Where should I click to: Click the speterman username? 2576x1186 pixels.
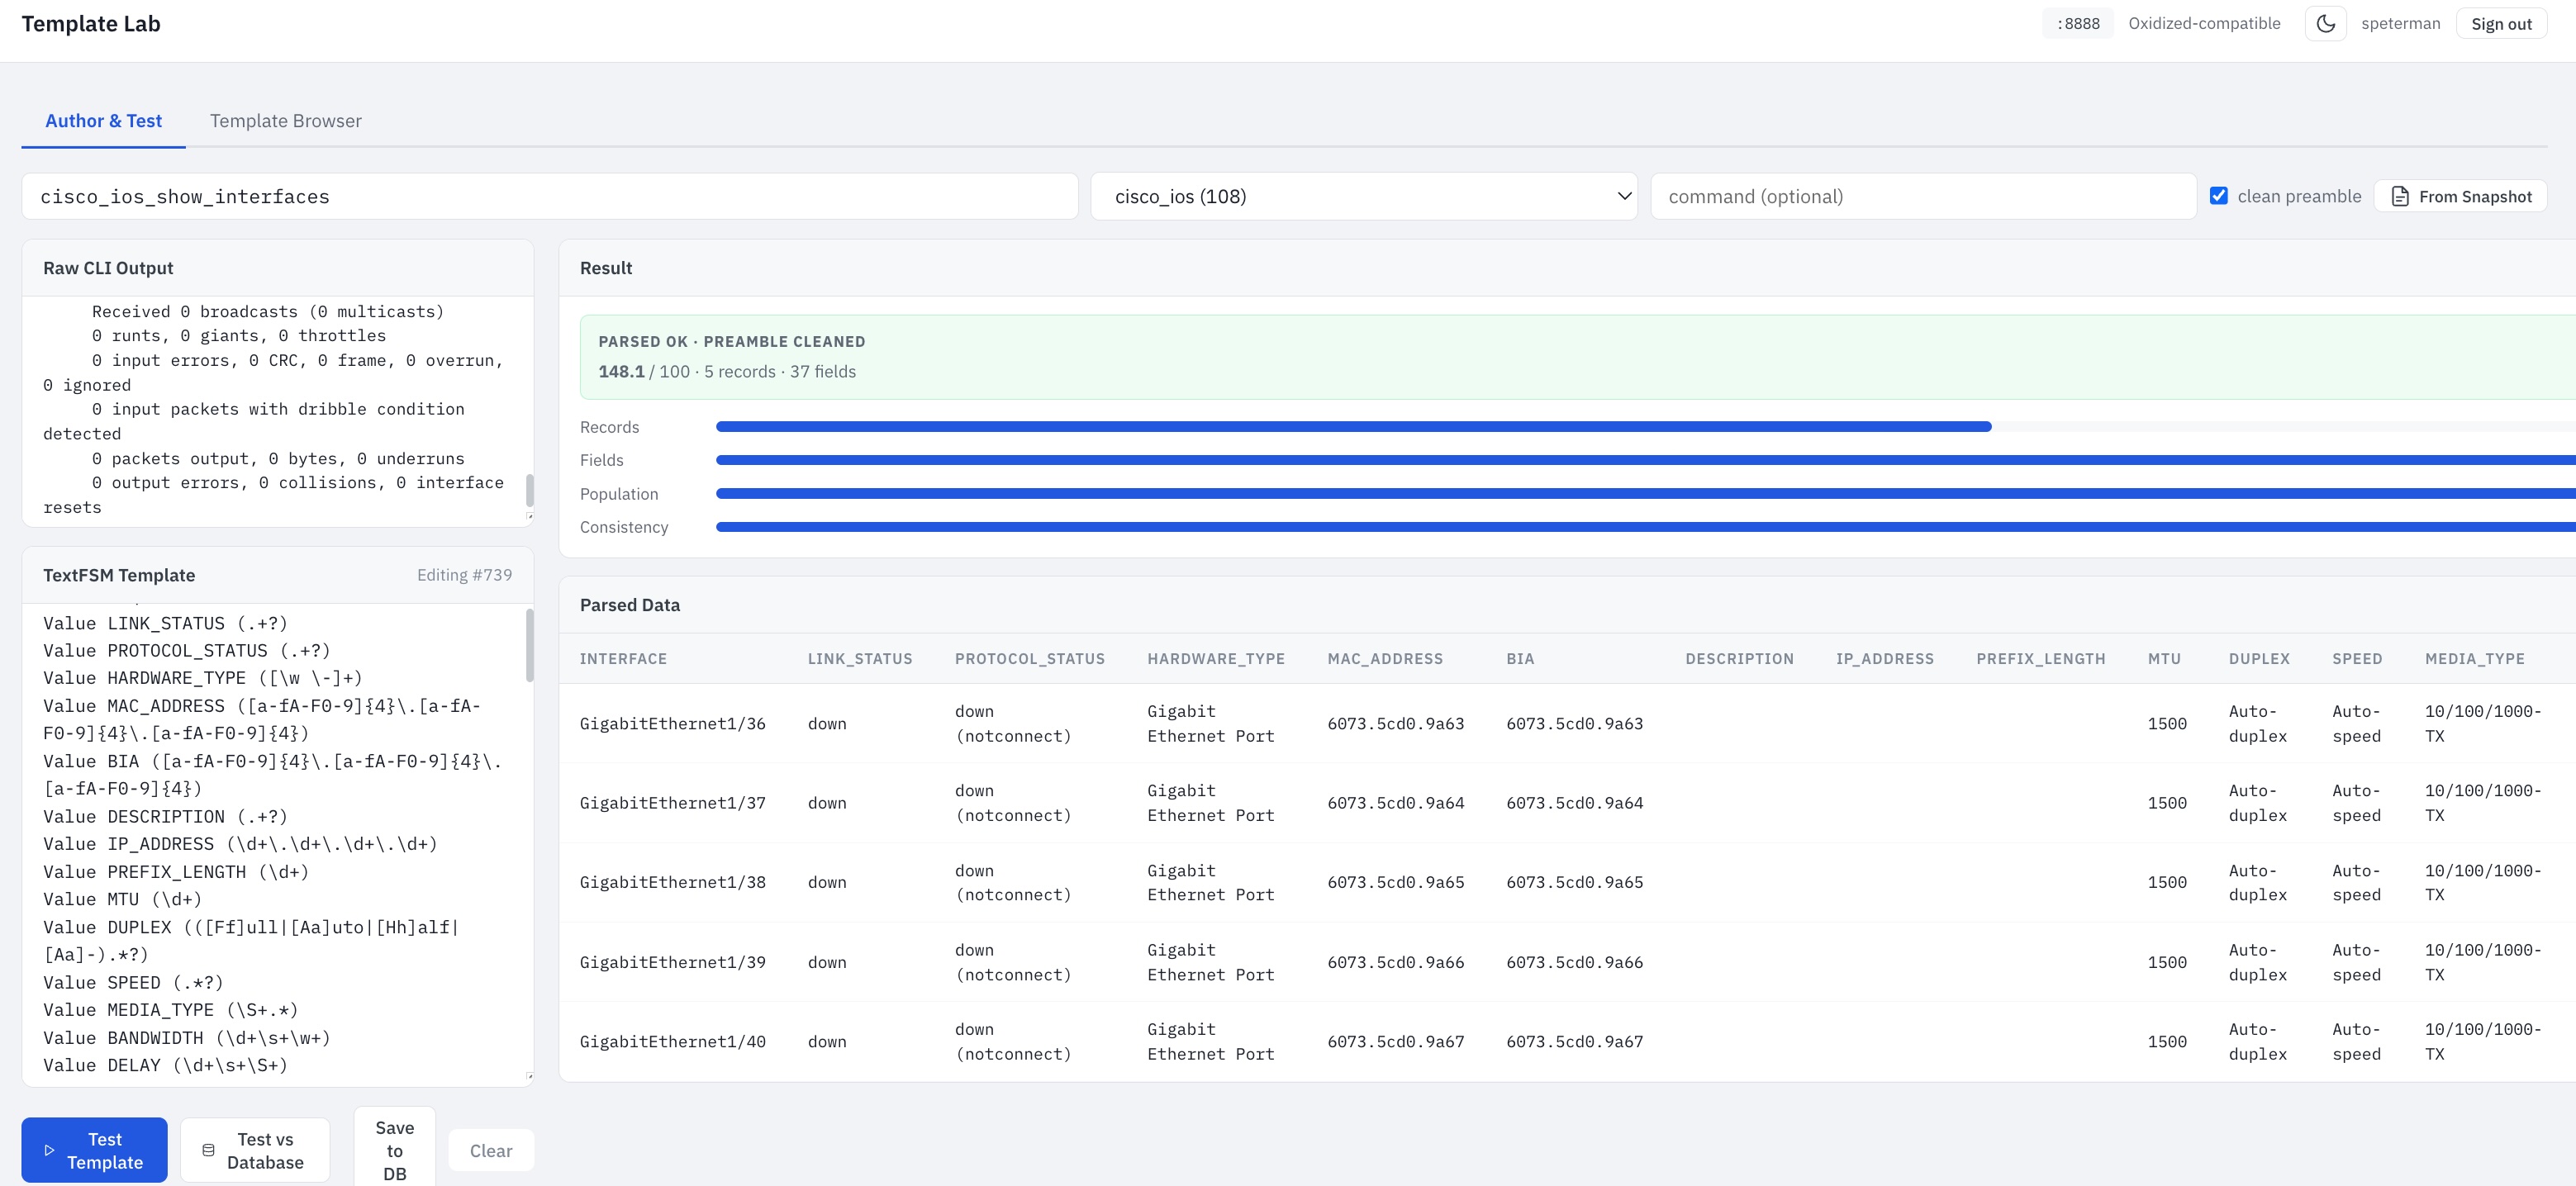pyautogui.click(x=2400, y=24)
